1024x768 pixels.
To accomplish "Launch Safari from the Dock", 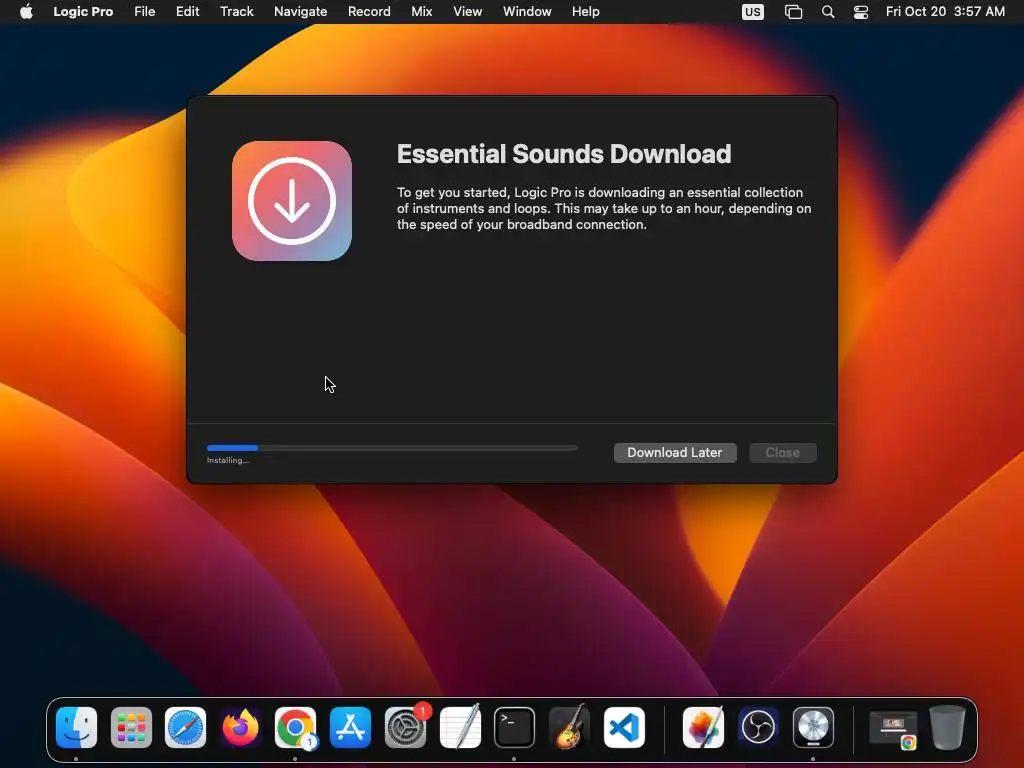I will (x=185, y=727).
